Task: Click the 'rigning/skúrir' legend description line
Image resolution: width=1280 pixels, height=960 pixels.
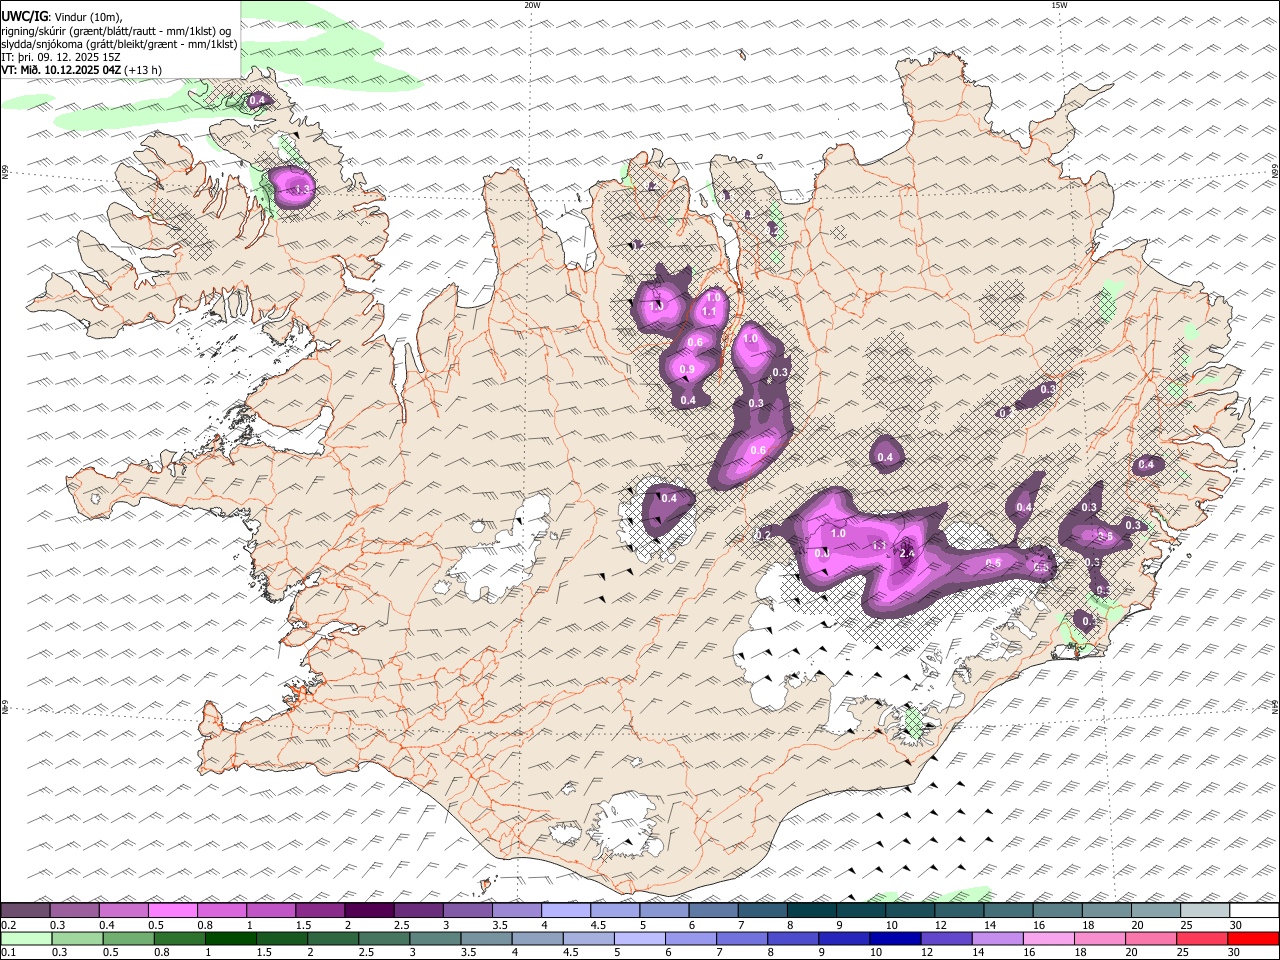Action: [117, 31]
